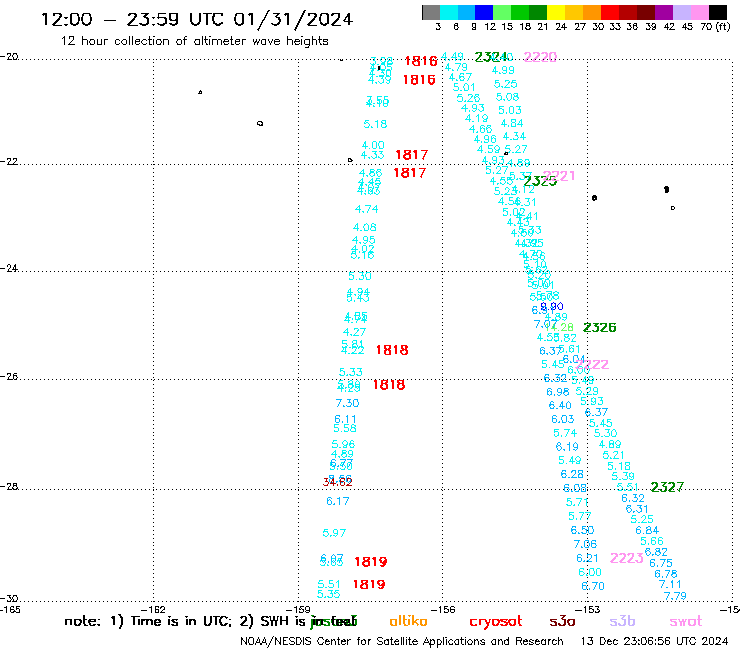The width and height of the screenshot is (740, 650).
Task: Click the wave height value '5.08'
Action: [x=507, y=97]
